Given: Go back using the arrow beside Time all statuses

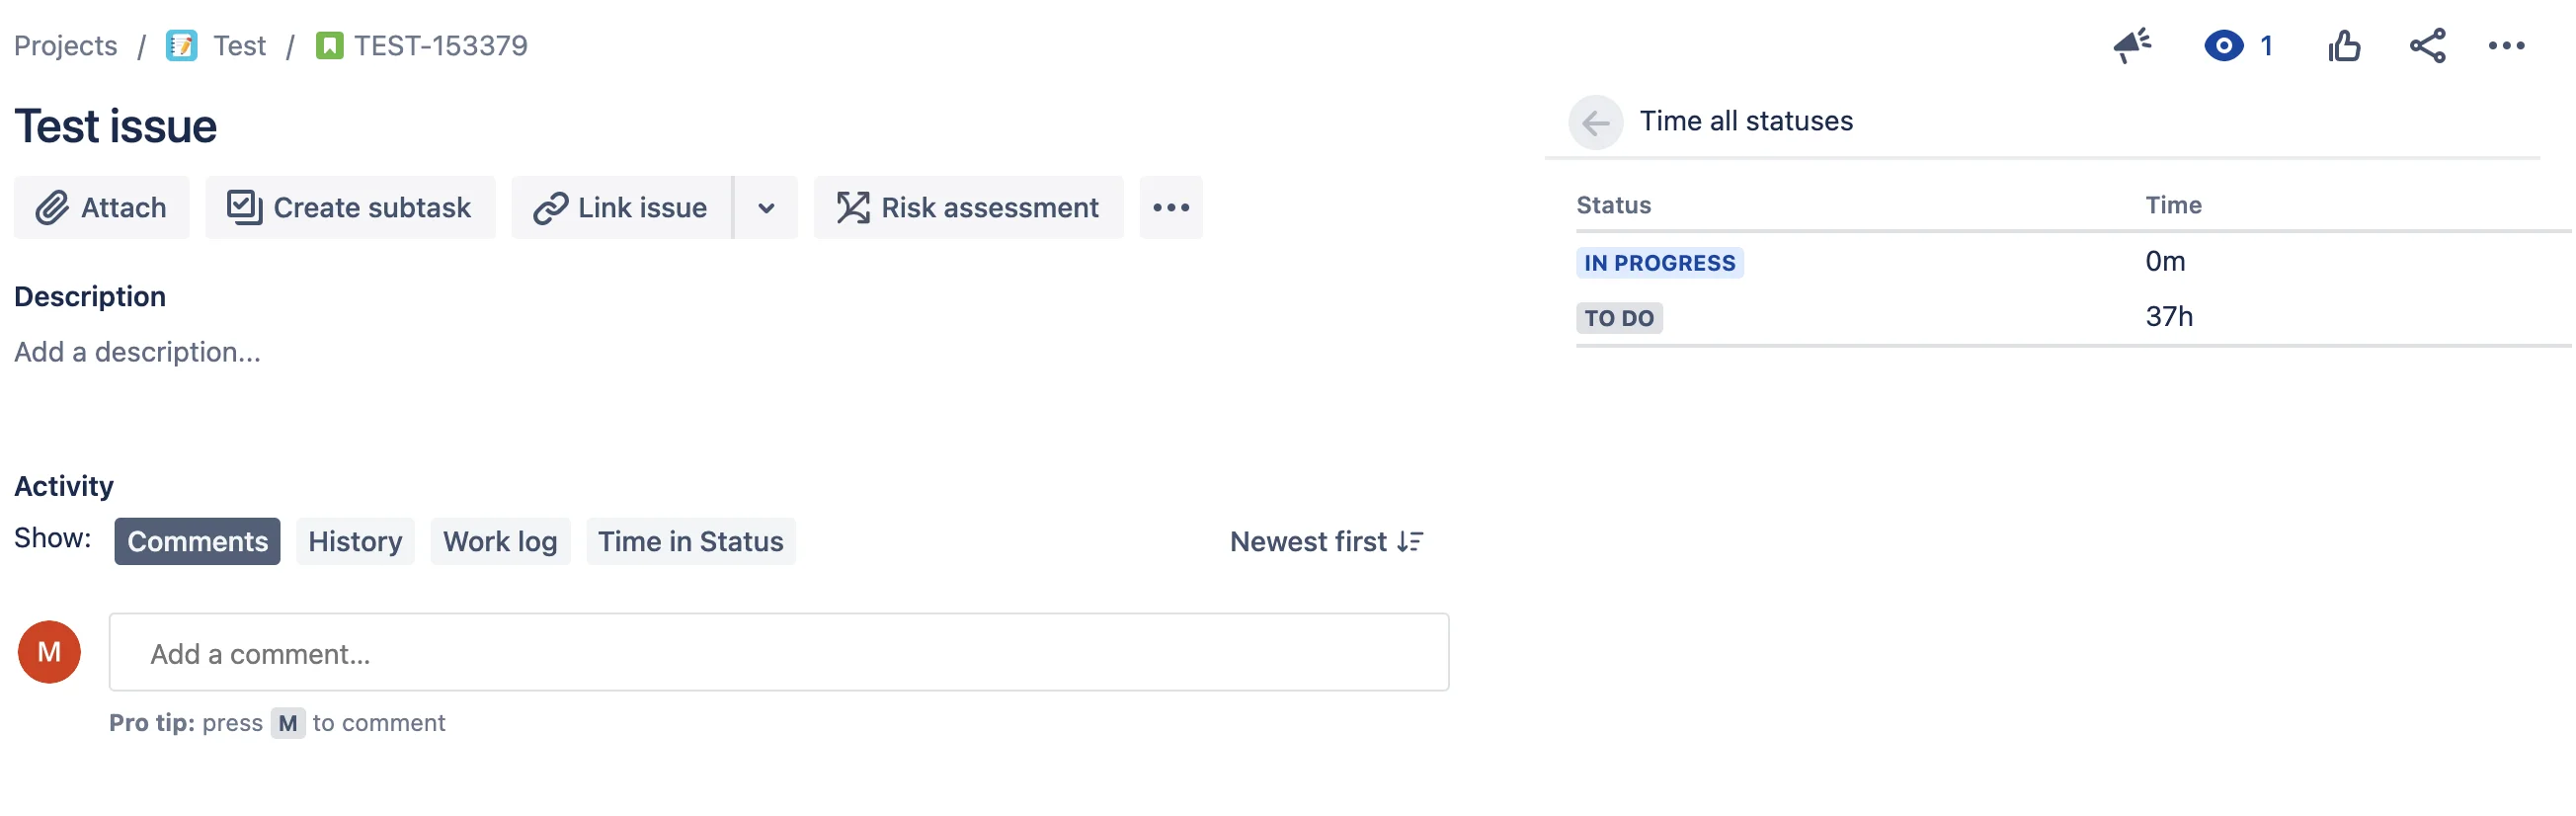Looking at the screenshot, I should [1595, 122].
